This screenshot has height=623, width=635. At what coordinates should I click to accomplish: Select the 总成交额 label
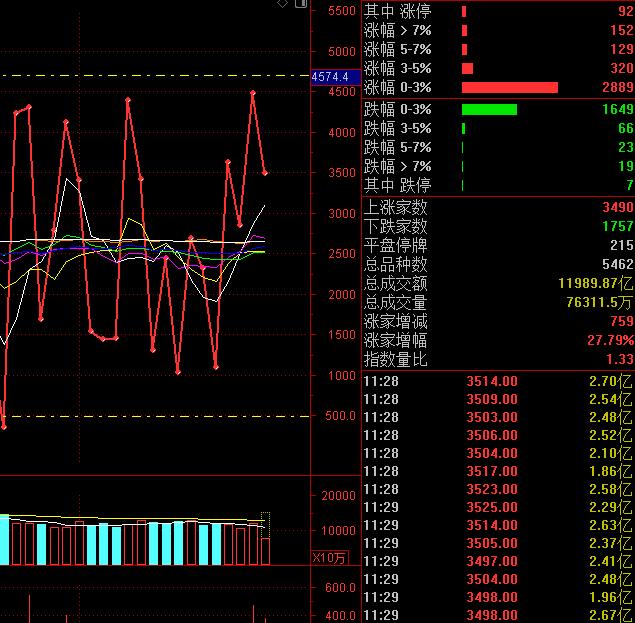coord(395,284)
